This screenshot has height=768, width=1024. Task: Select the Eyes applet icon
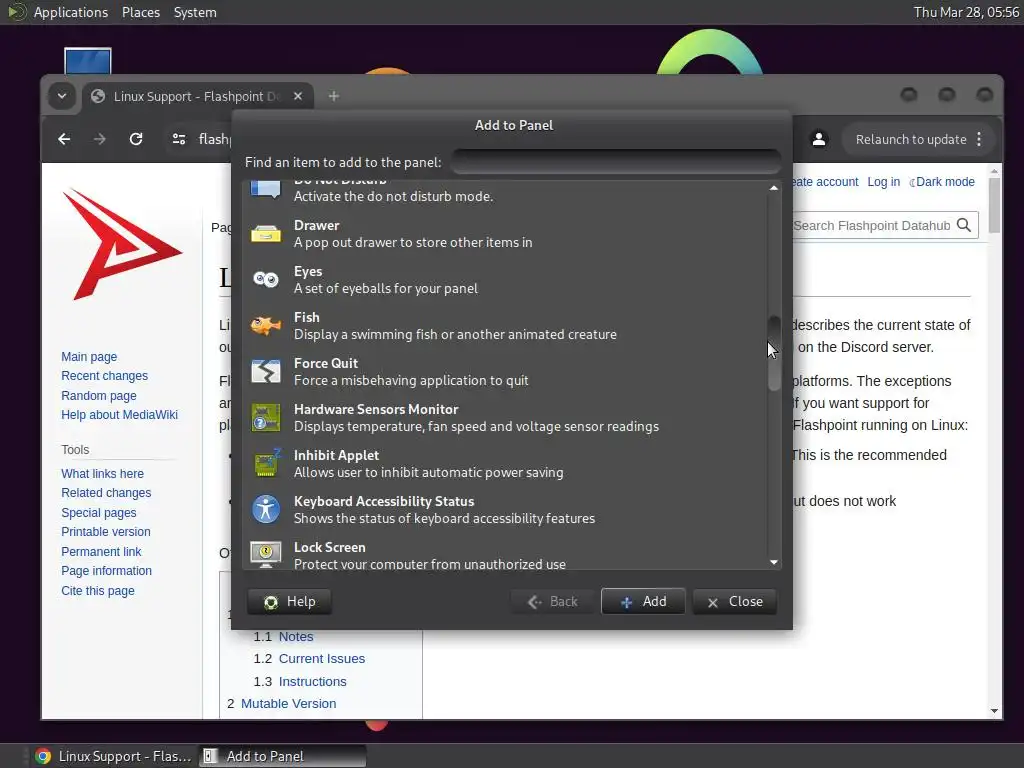point(266,280)
